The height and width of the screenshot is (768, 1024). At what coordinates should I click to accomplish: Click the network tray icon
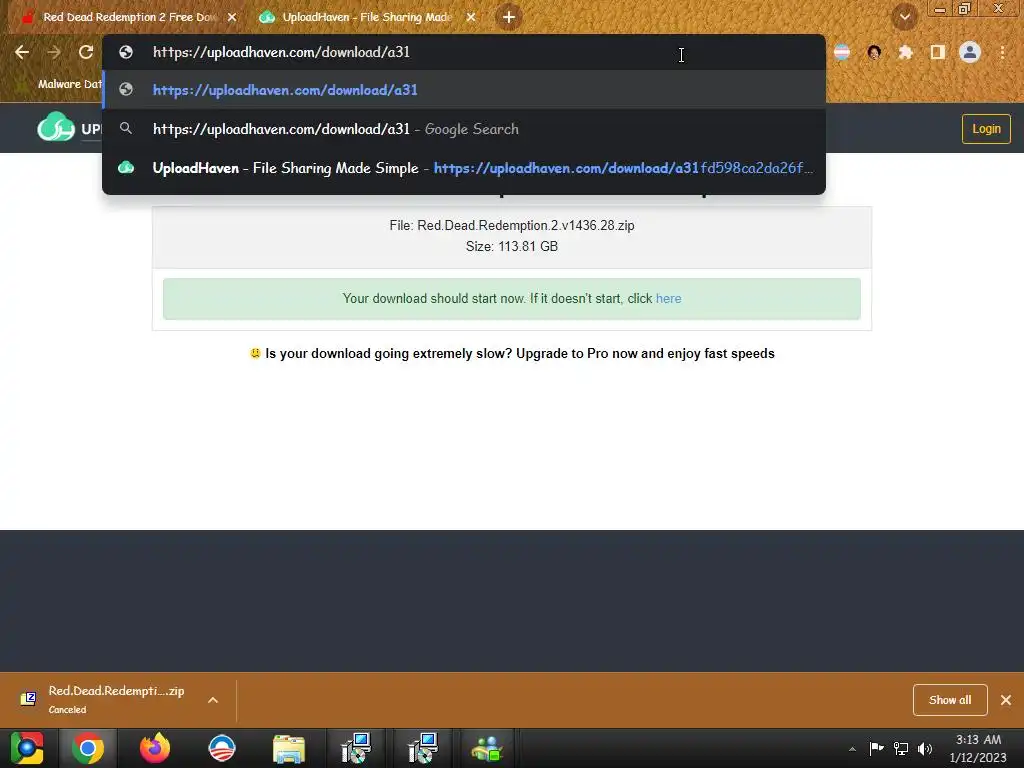(901, 748)
